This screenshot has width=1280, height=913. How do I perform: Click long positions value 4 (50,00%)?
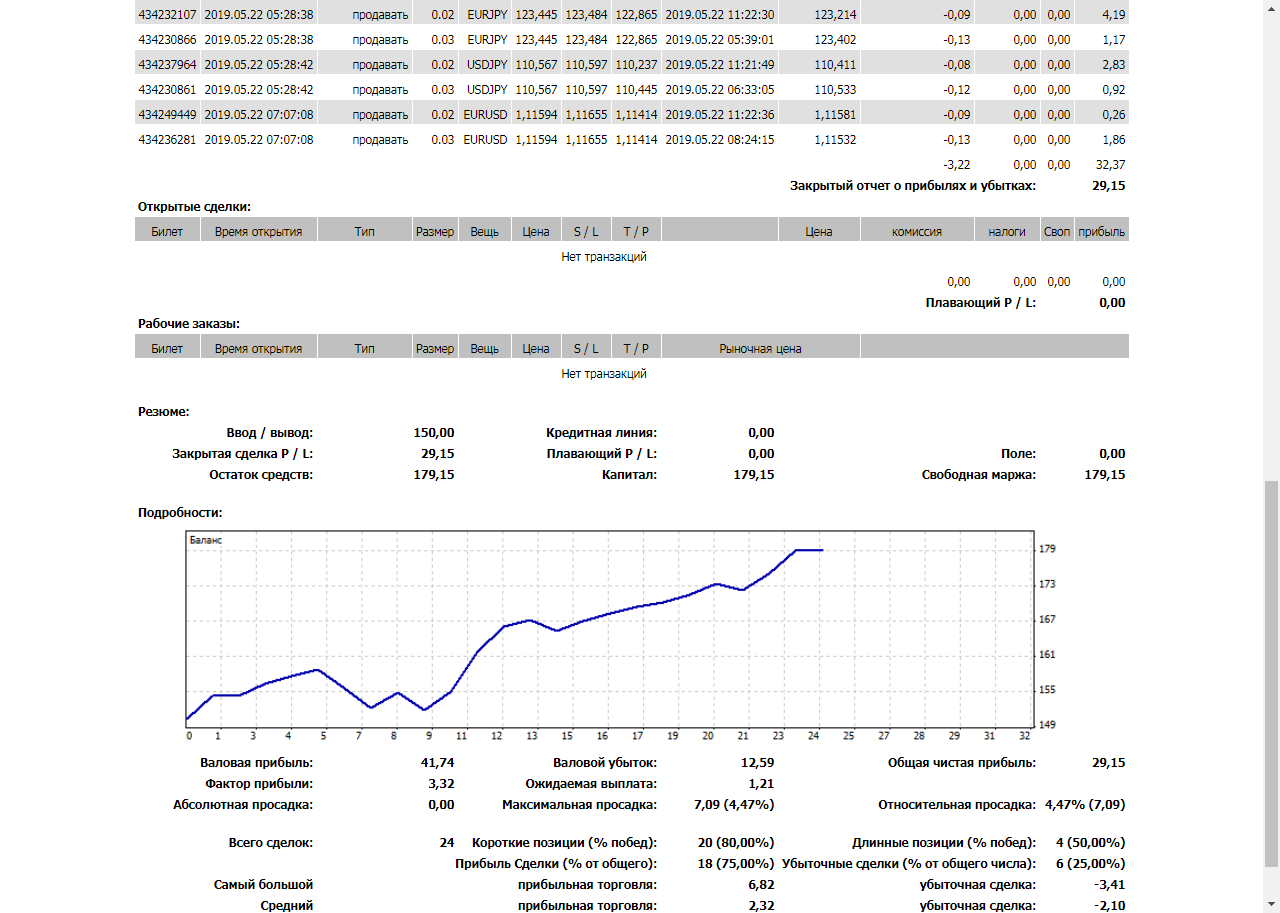click(x=1089, y=843)
